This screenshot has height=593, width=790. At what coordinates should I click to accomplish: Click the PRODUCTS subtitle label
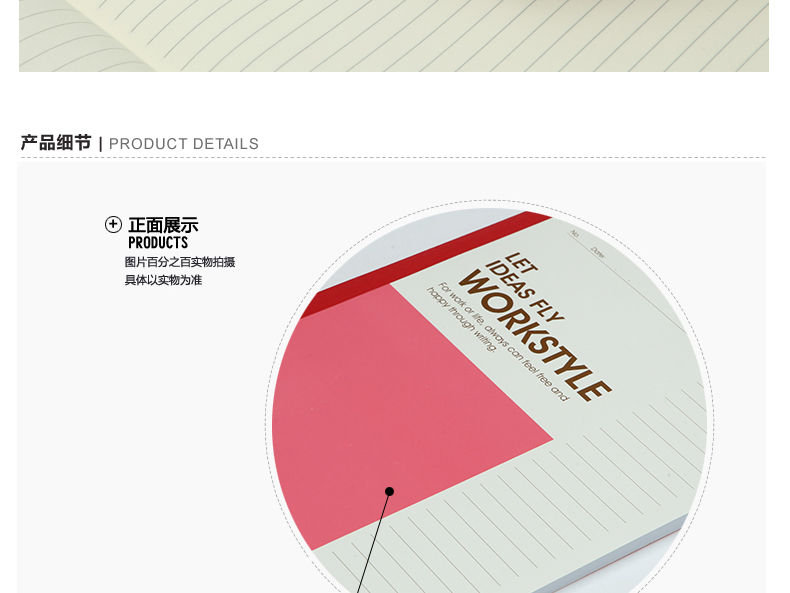pyautogui.click(x=158, y=243)
